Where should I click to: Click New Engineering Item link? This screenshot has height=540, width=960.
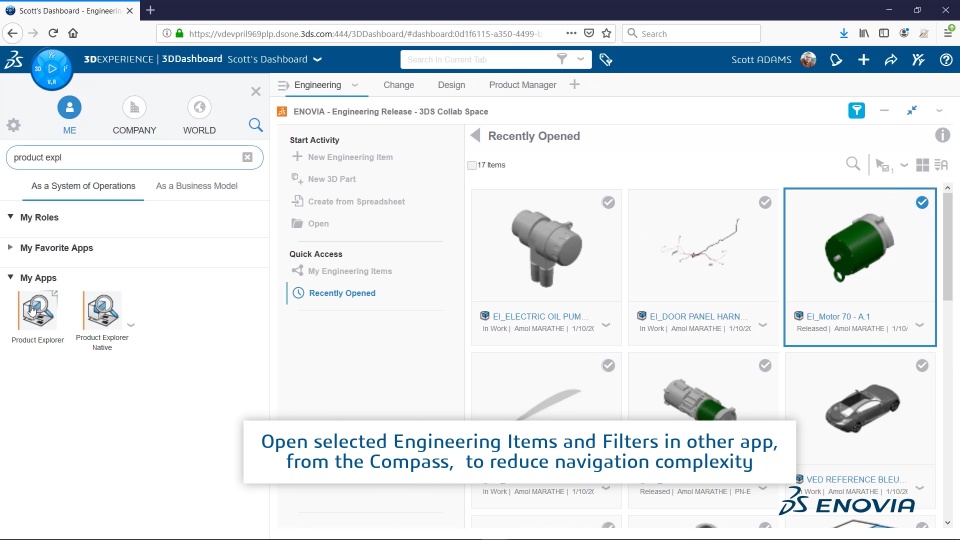pos(350,157)
